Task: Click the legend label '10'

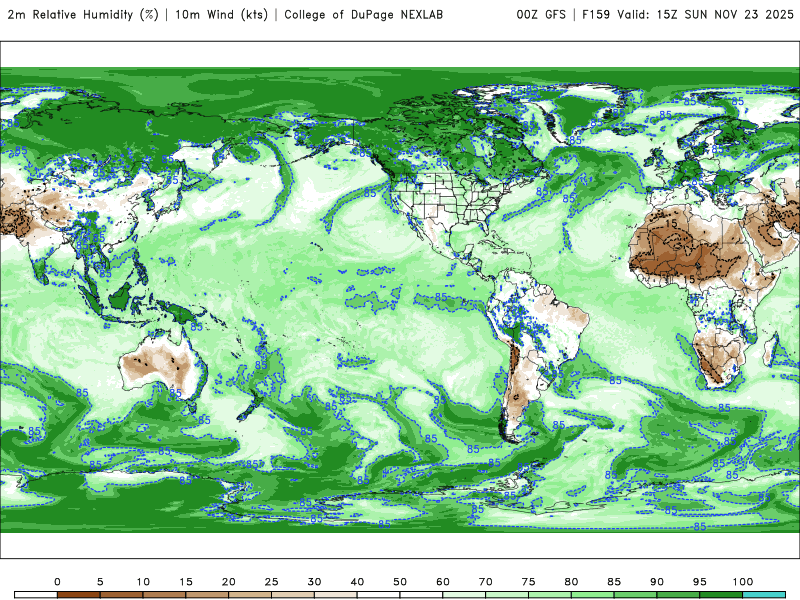Action: coord(143,582)
